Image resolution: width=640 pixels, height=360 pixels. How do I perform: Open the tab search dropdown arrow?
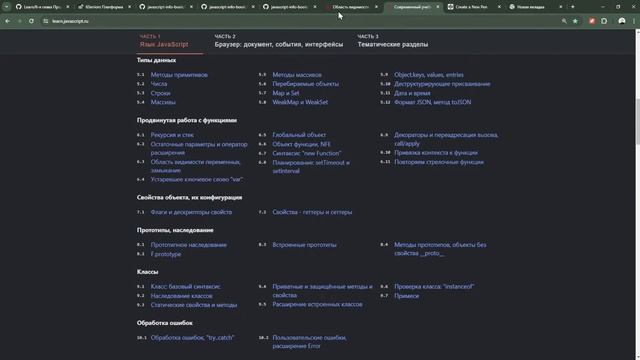(x=6, y=7)
